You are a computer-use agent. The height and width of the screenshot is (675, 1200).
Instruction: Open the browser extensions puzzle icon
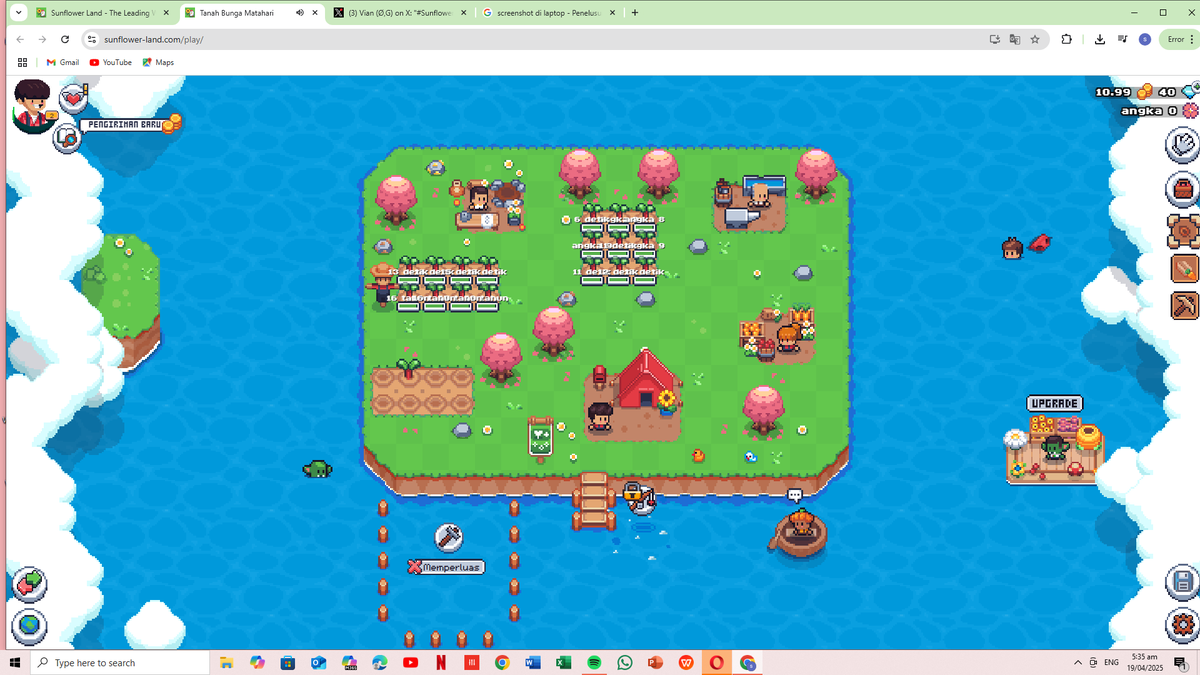click(x=1066, y=39)
